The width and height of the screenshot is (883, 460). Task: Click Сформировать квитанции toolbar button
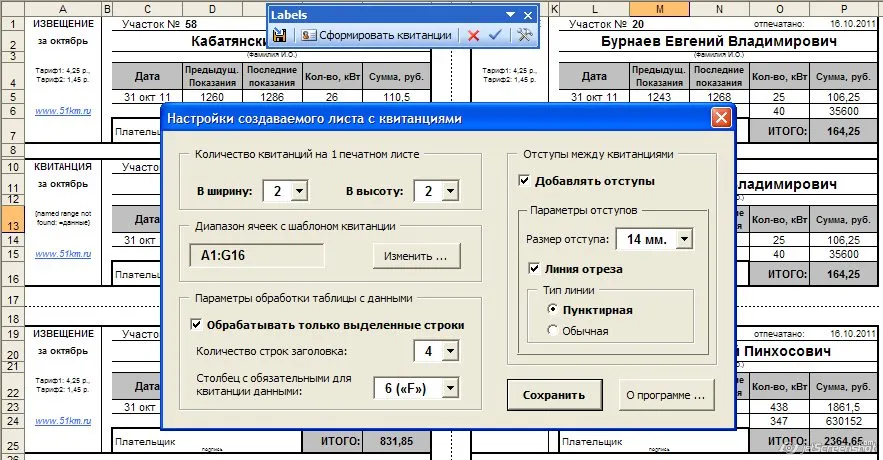pyautogui.click(x=376, y=35)
